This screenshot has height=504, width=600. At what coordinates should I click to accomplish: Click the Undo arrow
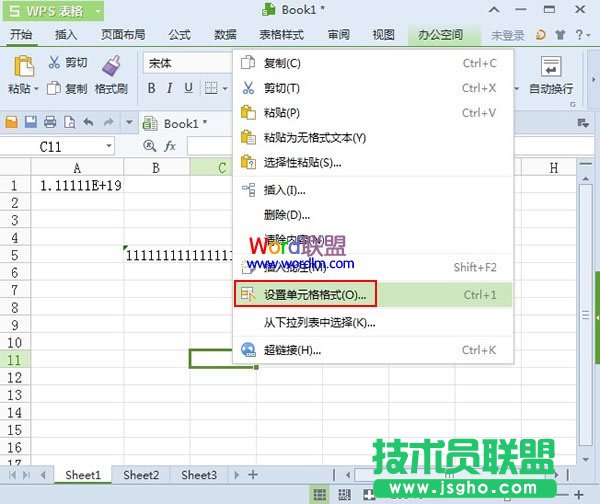pyautogui.click(x=89, y=122)
